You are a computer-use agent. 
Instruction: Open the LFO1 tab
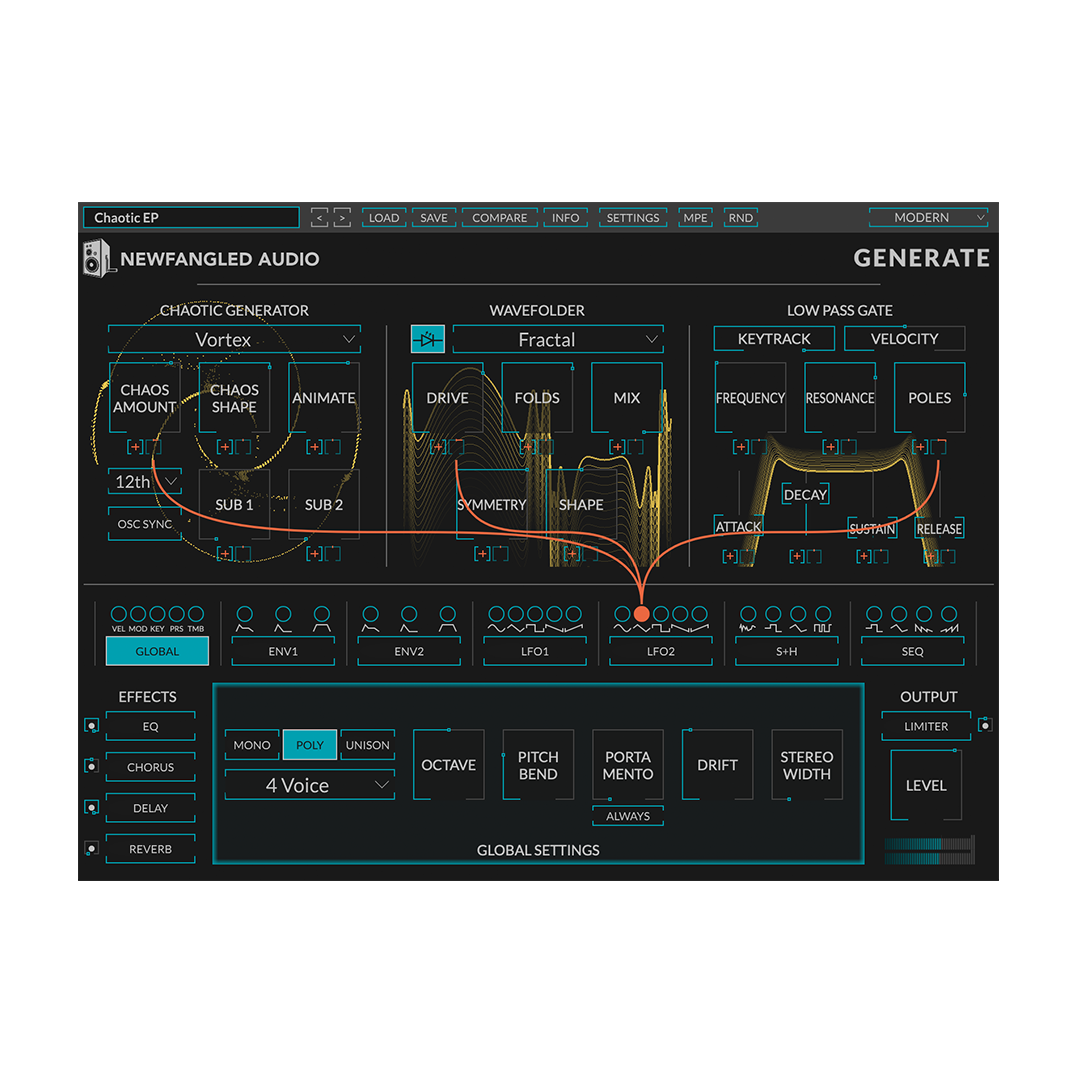535,651
